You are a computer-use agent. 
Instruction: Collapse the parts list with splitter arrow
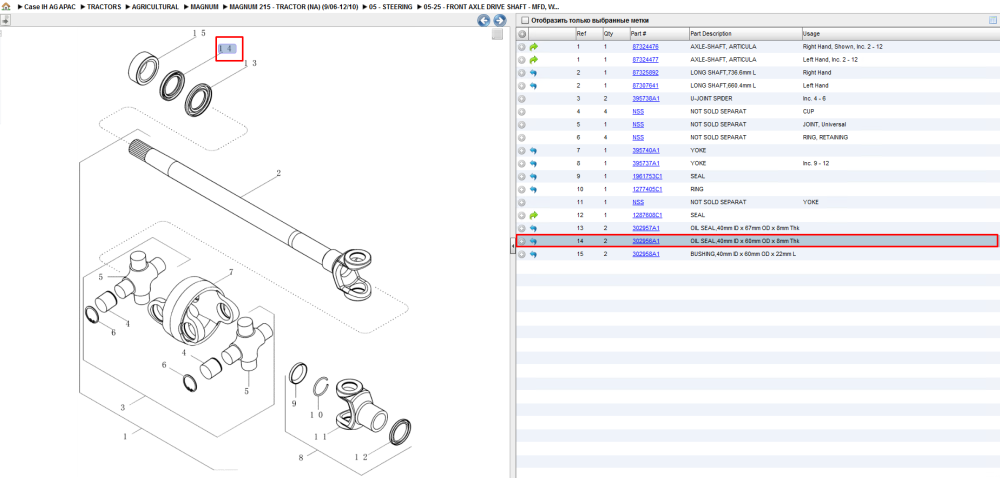pos(512,246)
